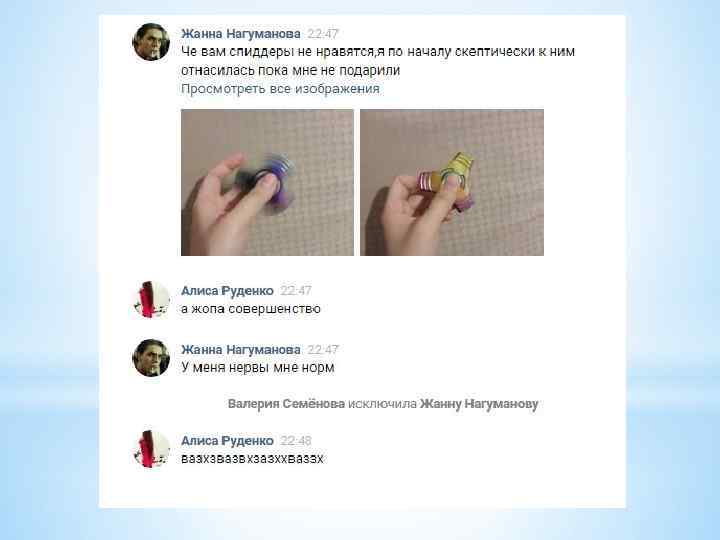720x540 pixels.
Task: Open Жанна Нагуманова's name above the spinner message
Action: click(x=241, y=34)
